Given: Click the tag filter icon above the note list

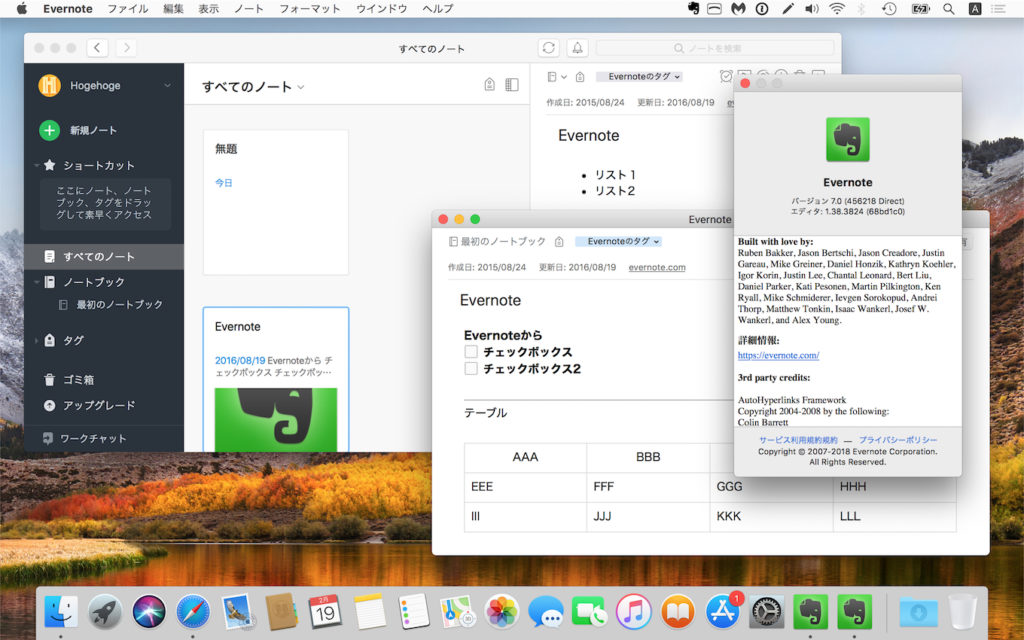Looking at the screenshot, I should click(x=489, y=84).
